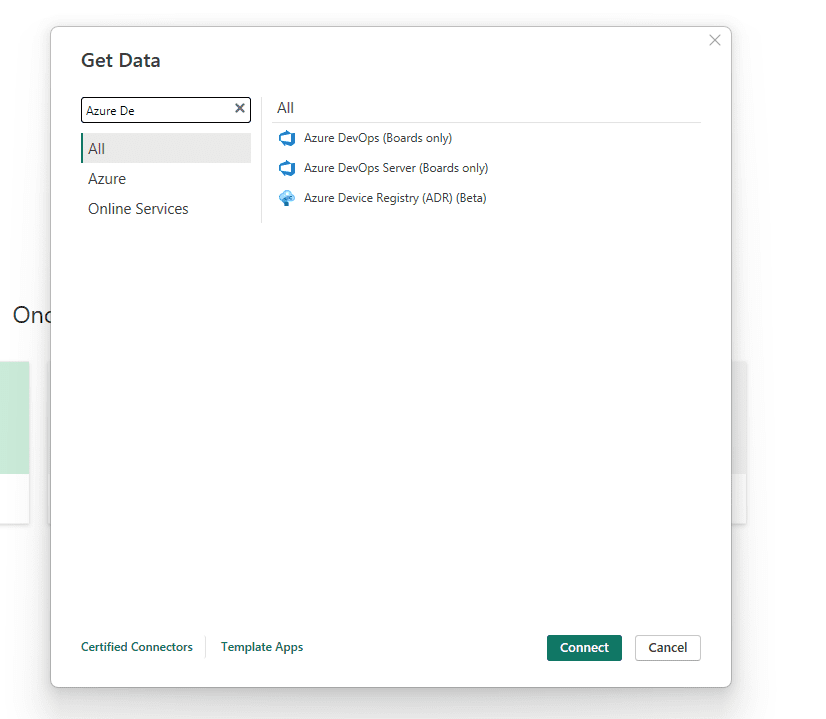Click the All results header
826x719 pixels.
286,108
